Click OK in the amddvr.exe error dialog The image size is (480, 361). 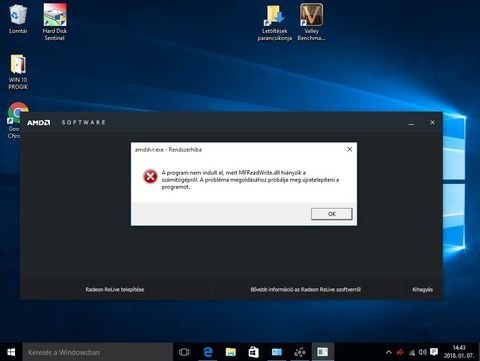331,214
